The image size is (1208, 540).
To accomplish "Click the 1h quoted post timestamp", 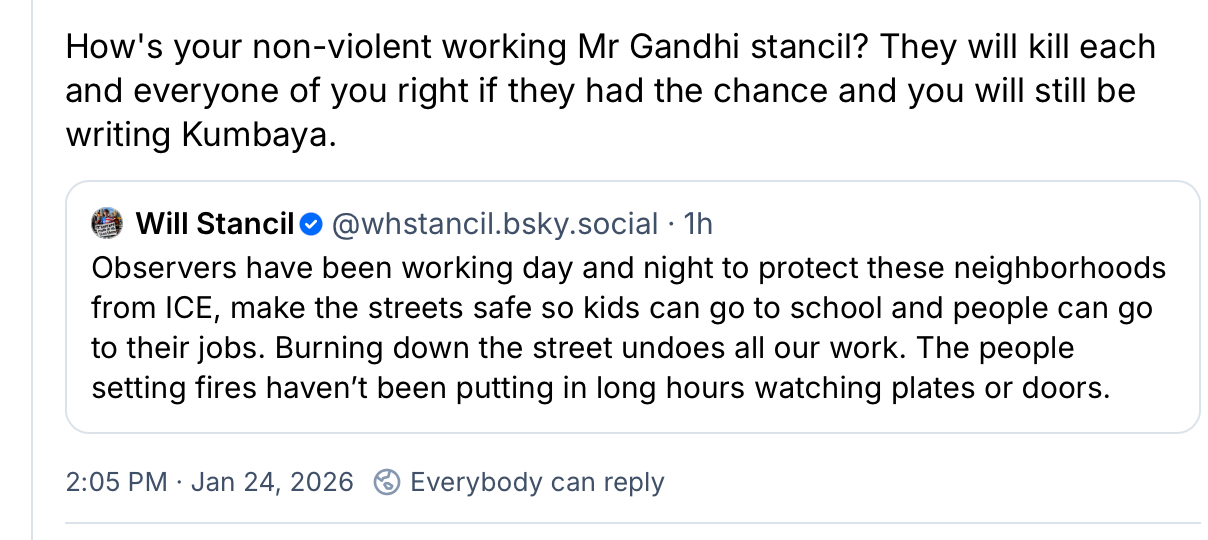I will coord(697,224).
